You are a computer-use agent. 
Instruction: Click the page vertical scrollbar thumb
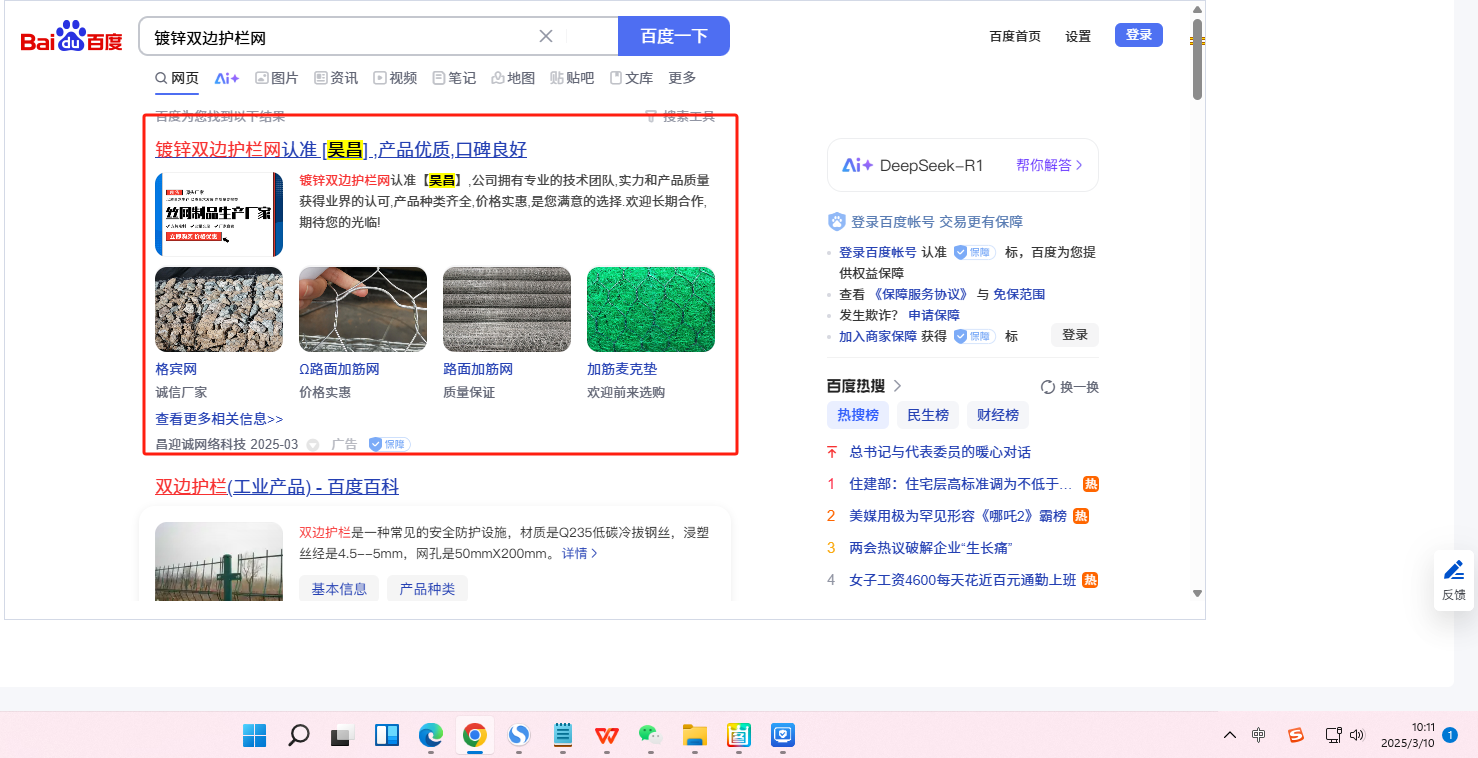(1197, 58)
